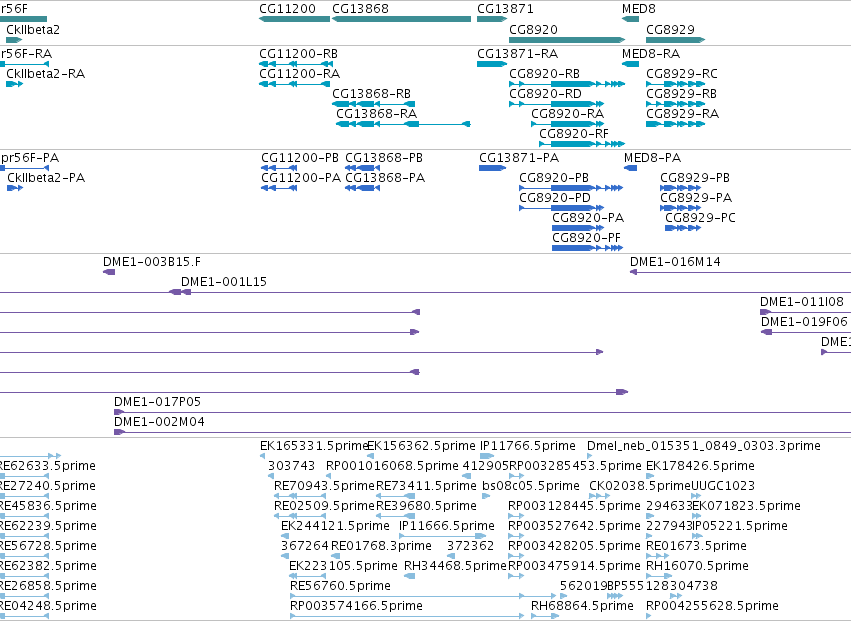Open the CG11200-RB transcript label

click(x=299, y=54)
